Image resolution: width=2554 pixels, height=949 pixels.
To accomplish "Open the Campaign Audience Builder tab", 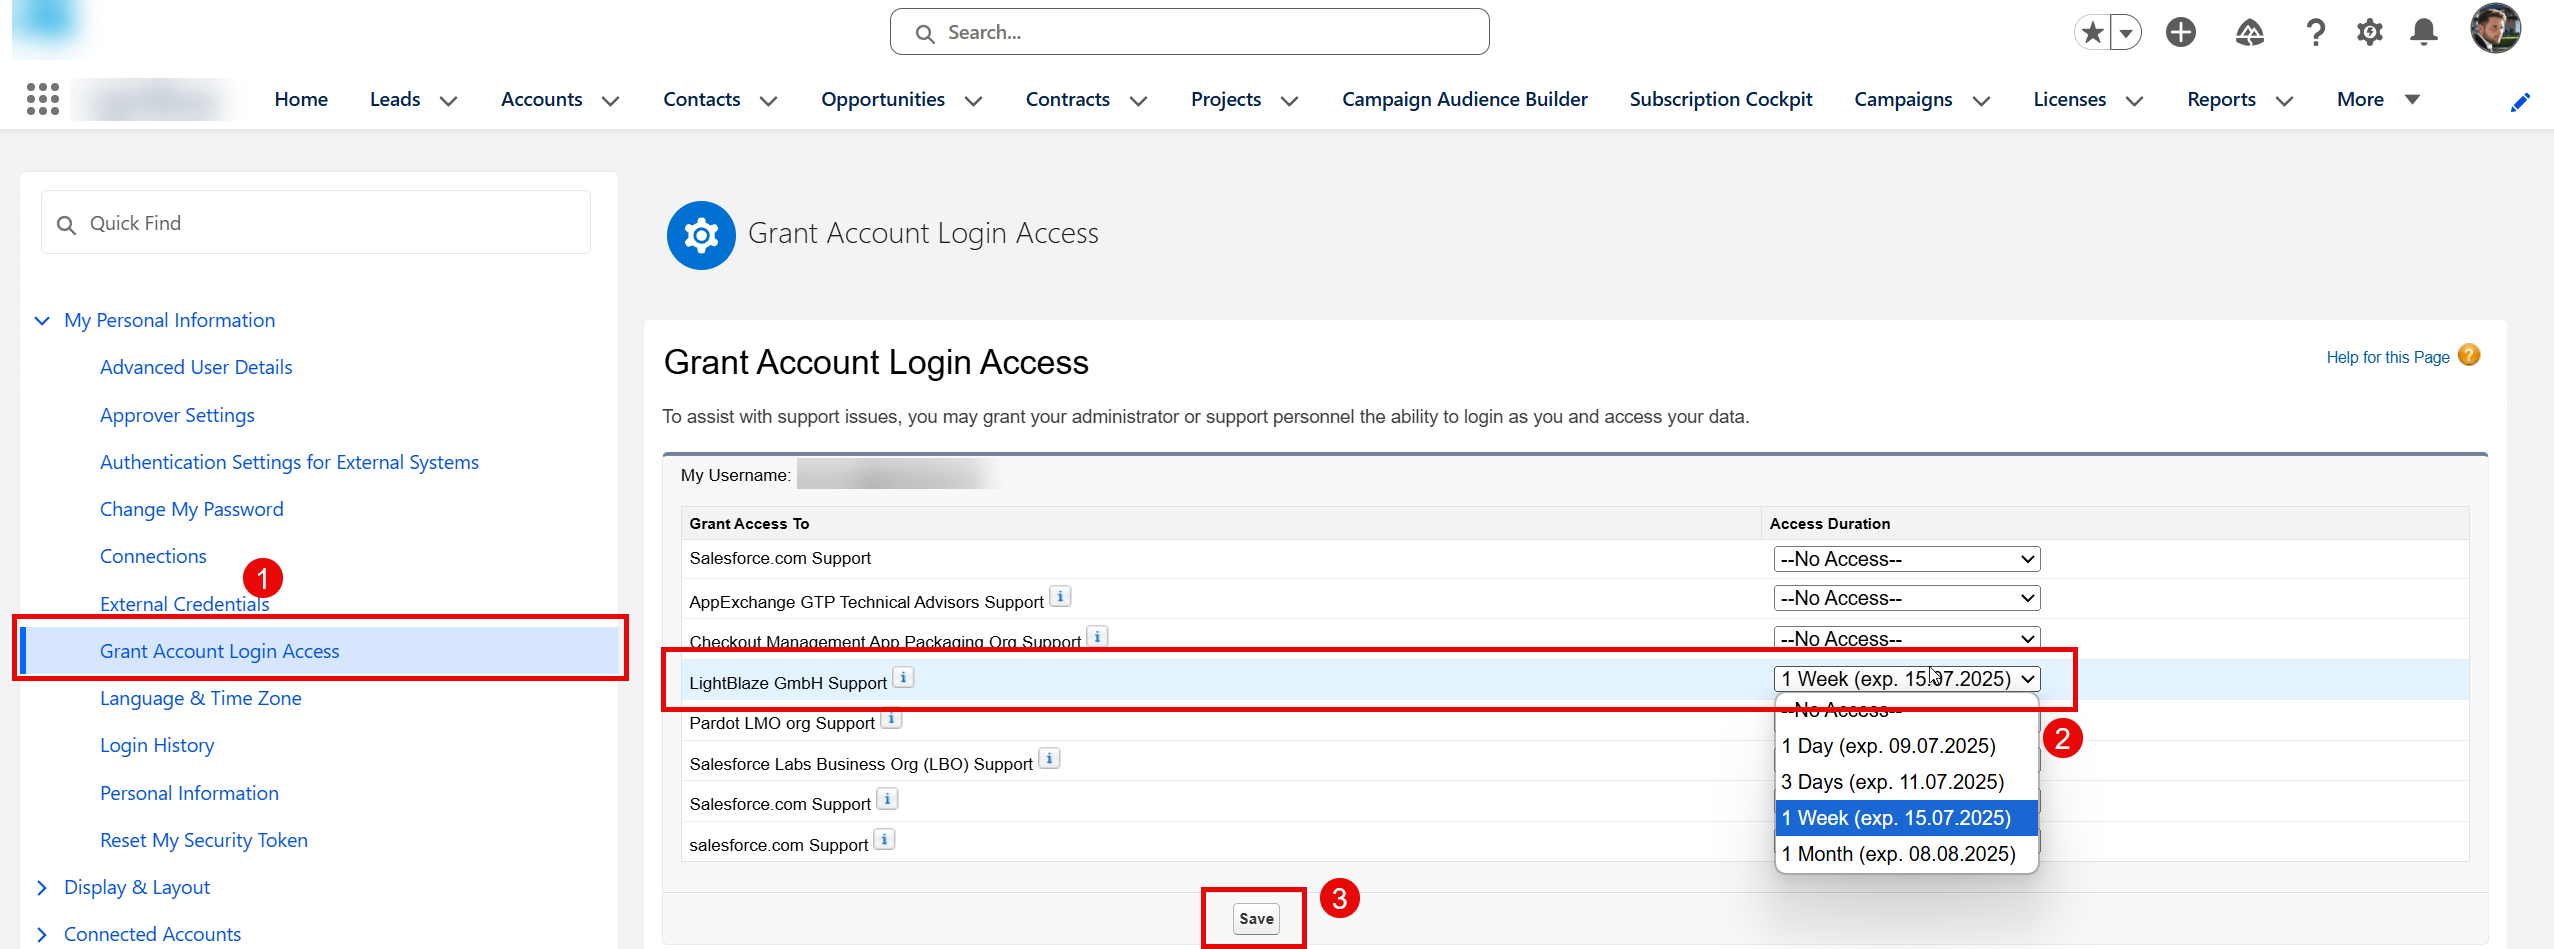I will click(x=1465, y=100).
